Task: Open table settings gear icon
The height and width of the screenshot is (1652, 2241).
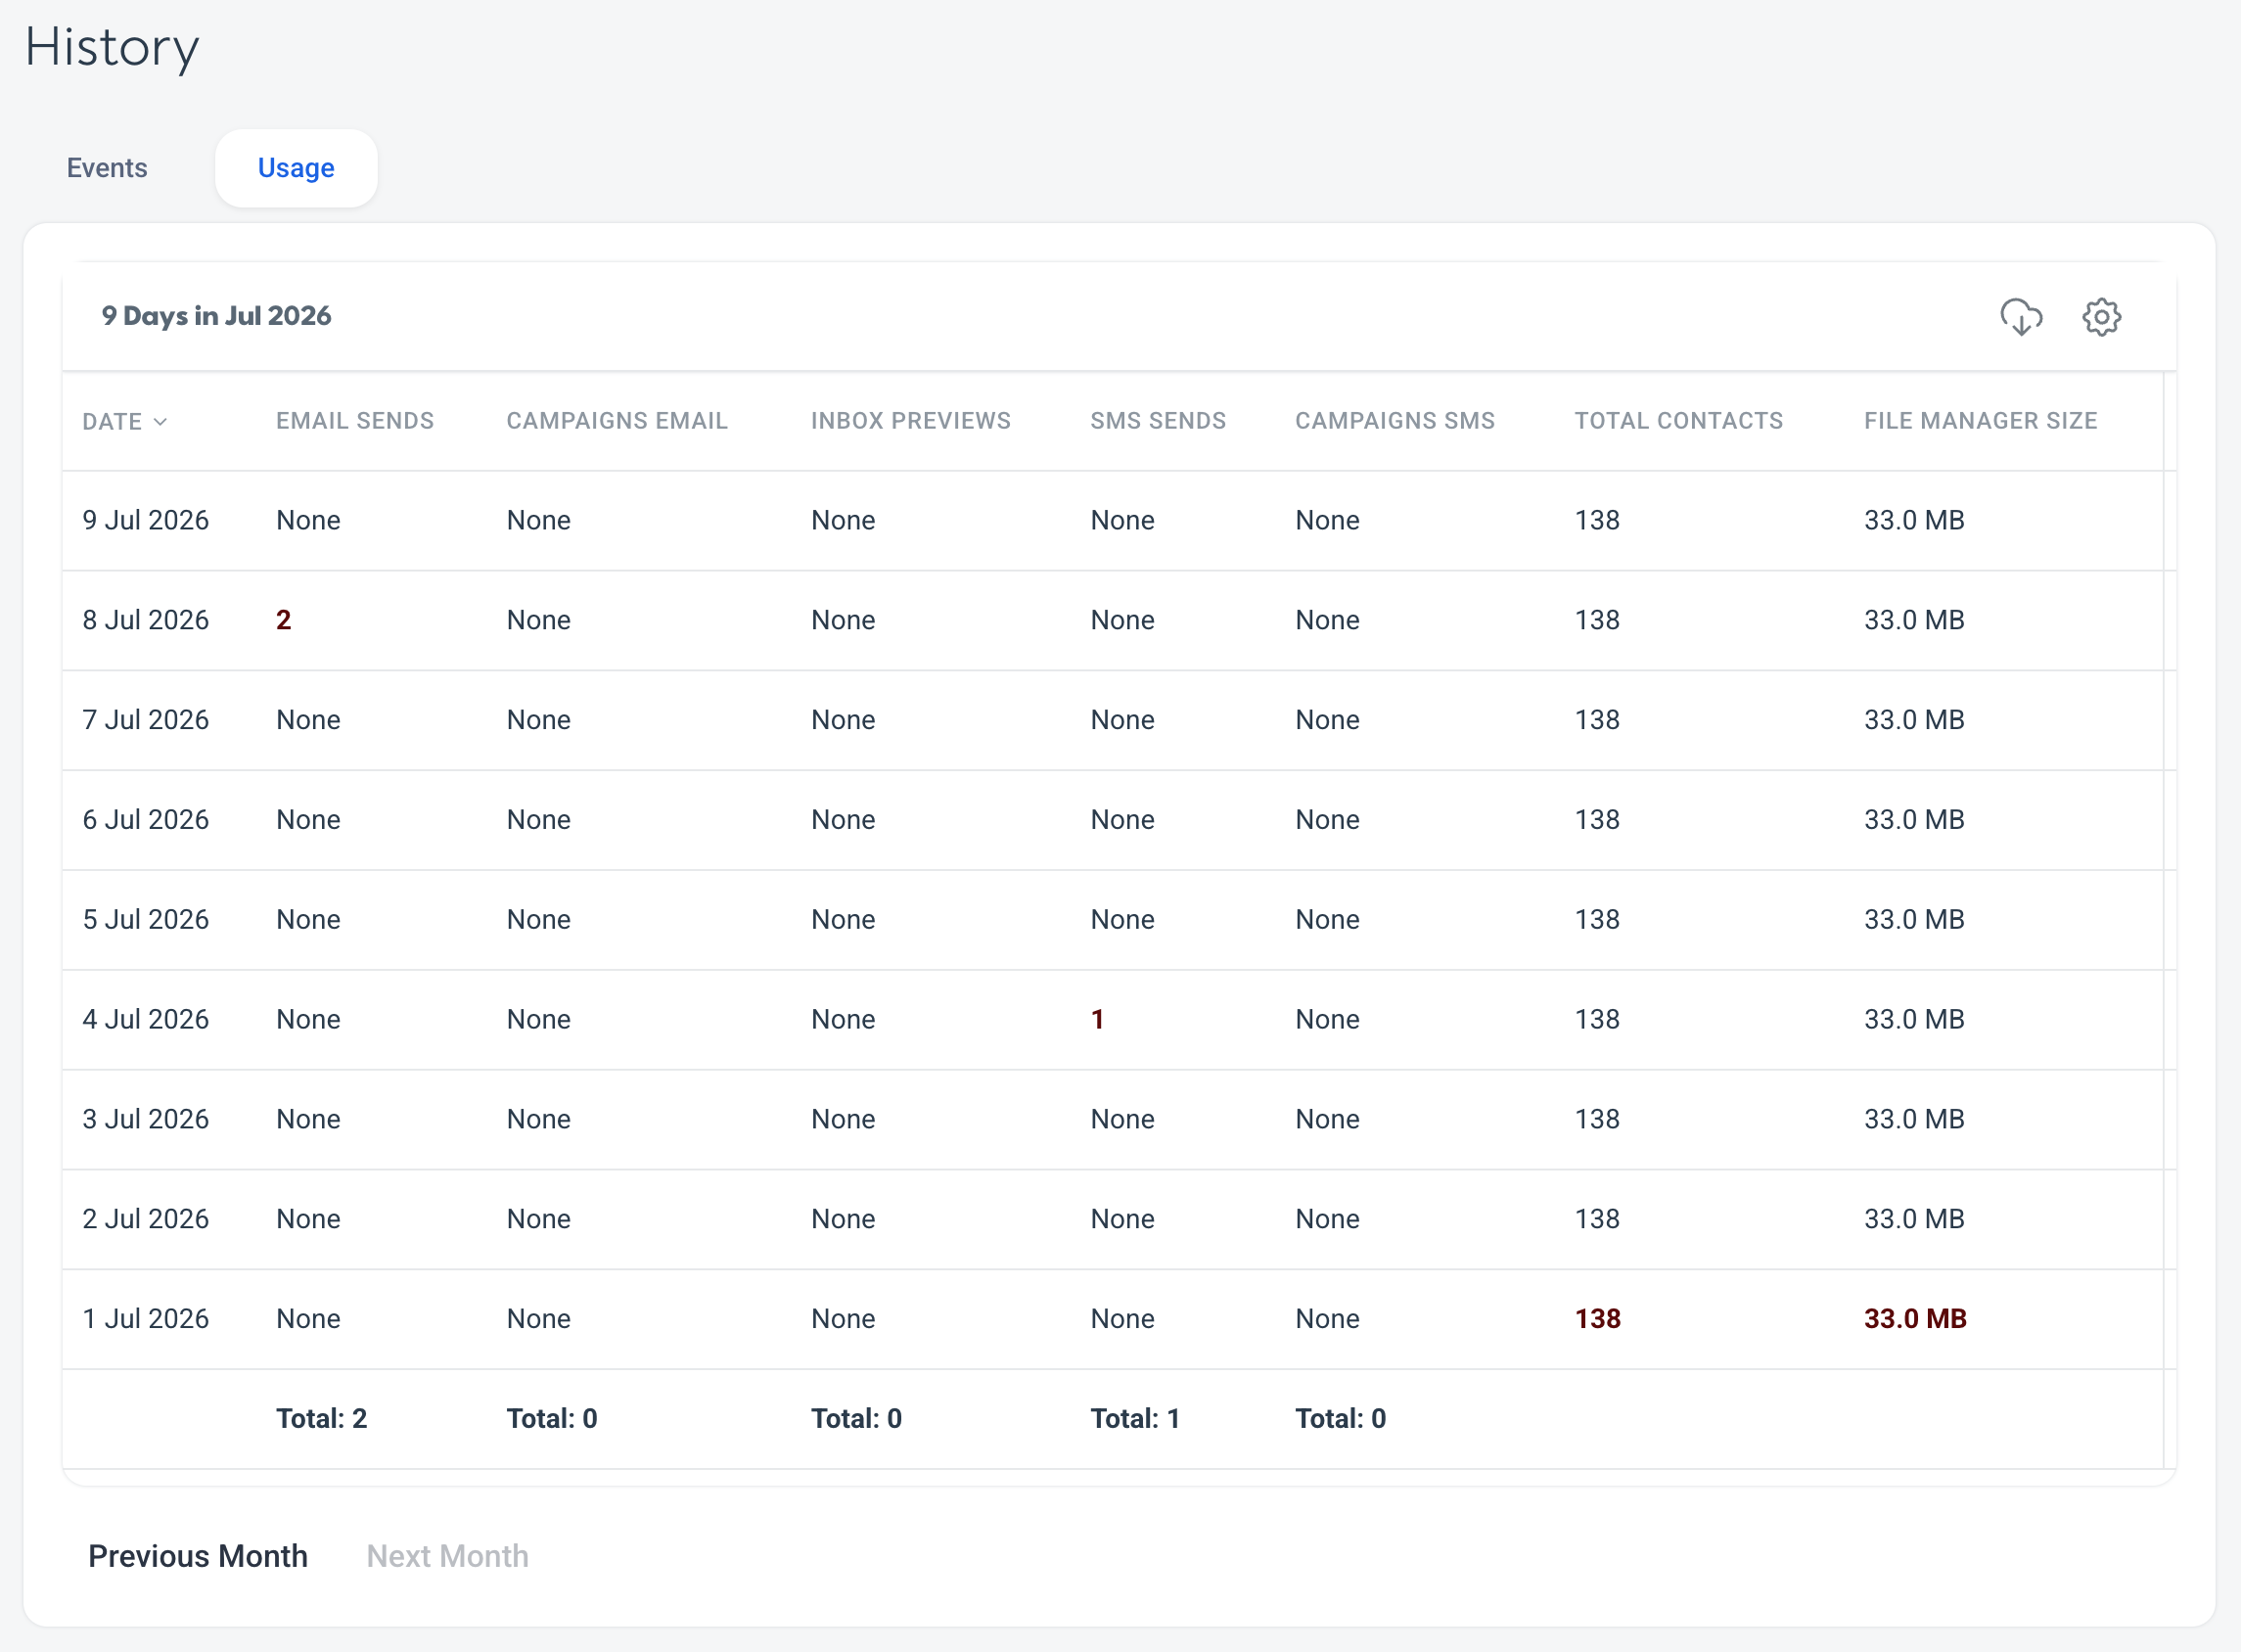Action: point(2101,317)
